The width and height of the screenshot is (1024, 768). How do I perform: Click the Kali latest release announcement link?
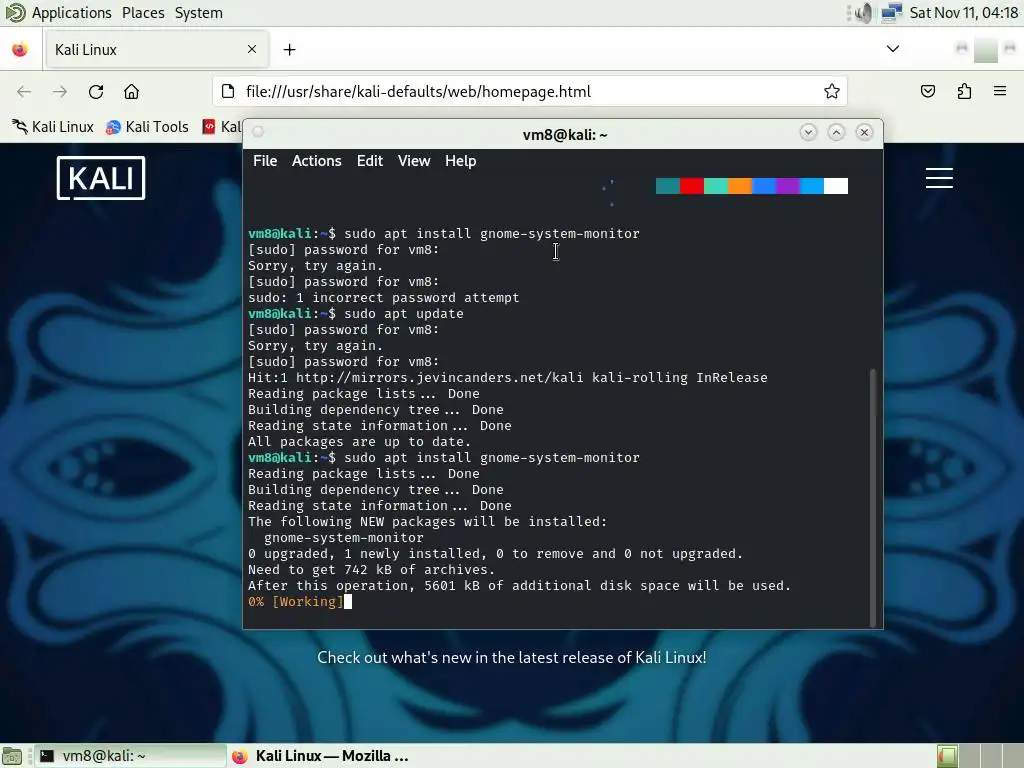tap(511, 658)
